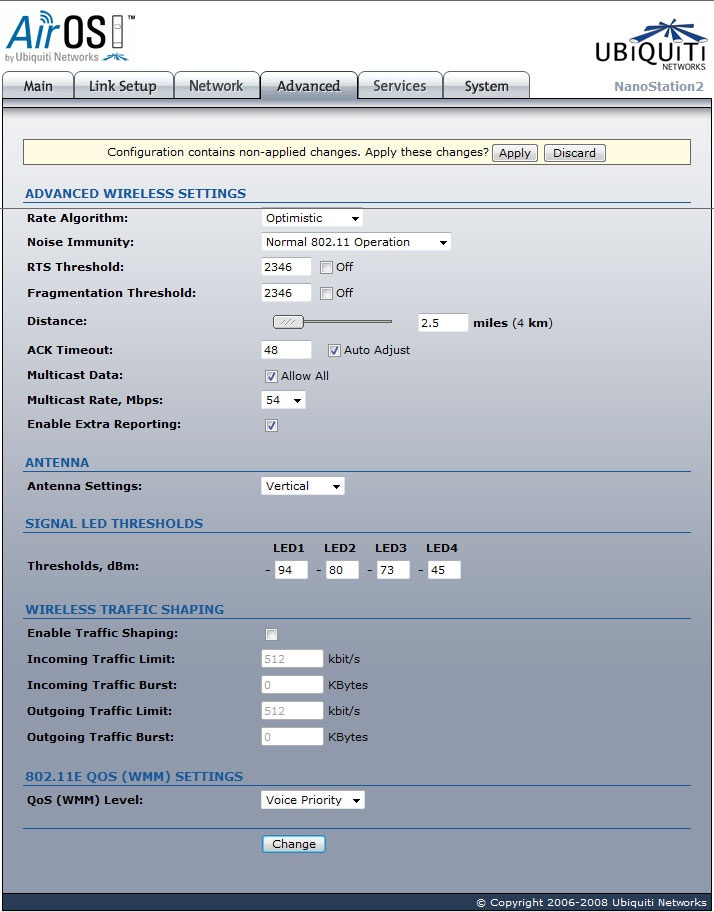Click the Distance slider handle
This screenshot has width=714, height=912.
click(288, 322)
